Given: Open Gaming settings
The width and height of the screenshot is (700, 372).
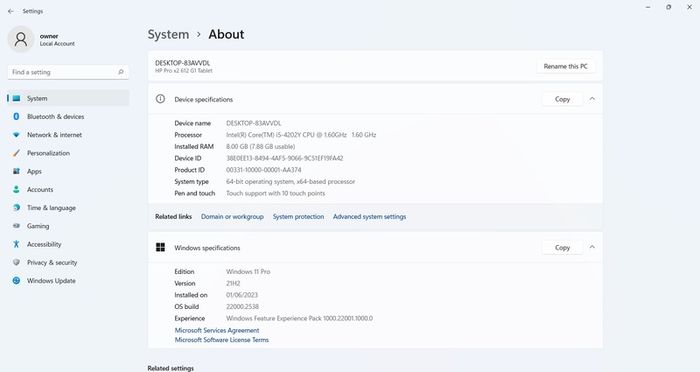Looking at the screenshot, I should point(68,226).
